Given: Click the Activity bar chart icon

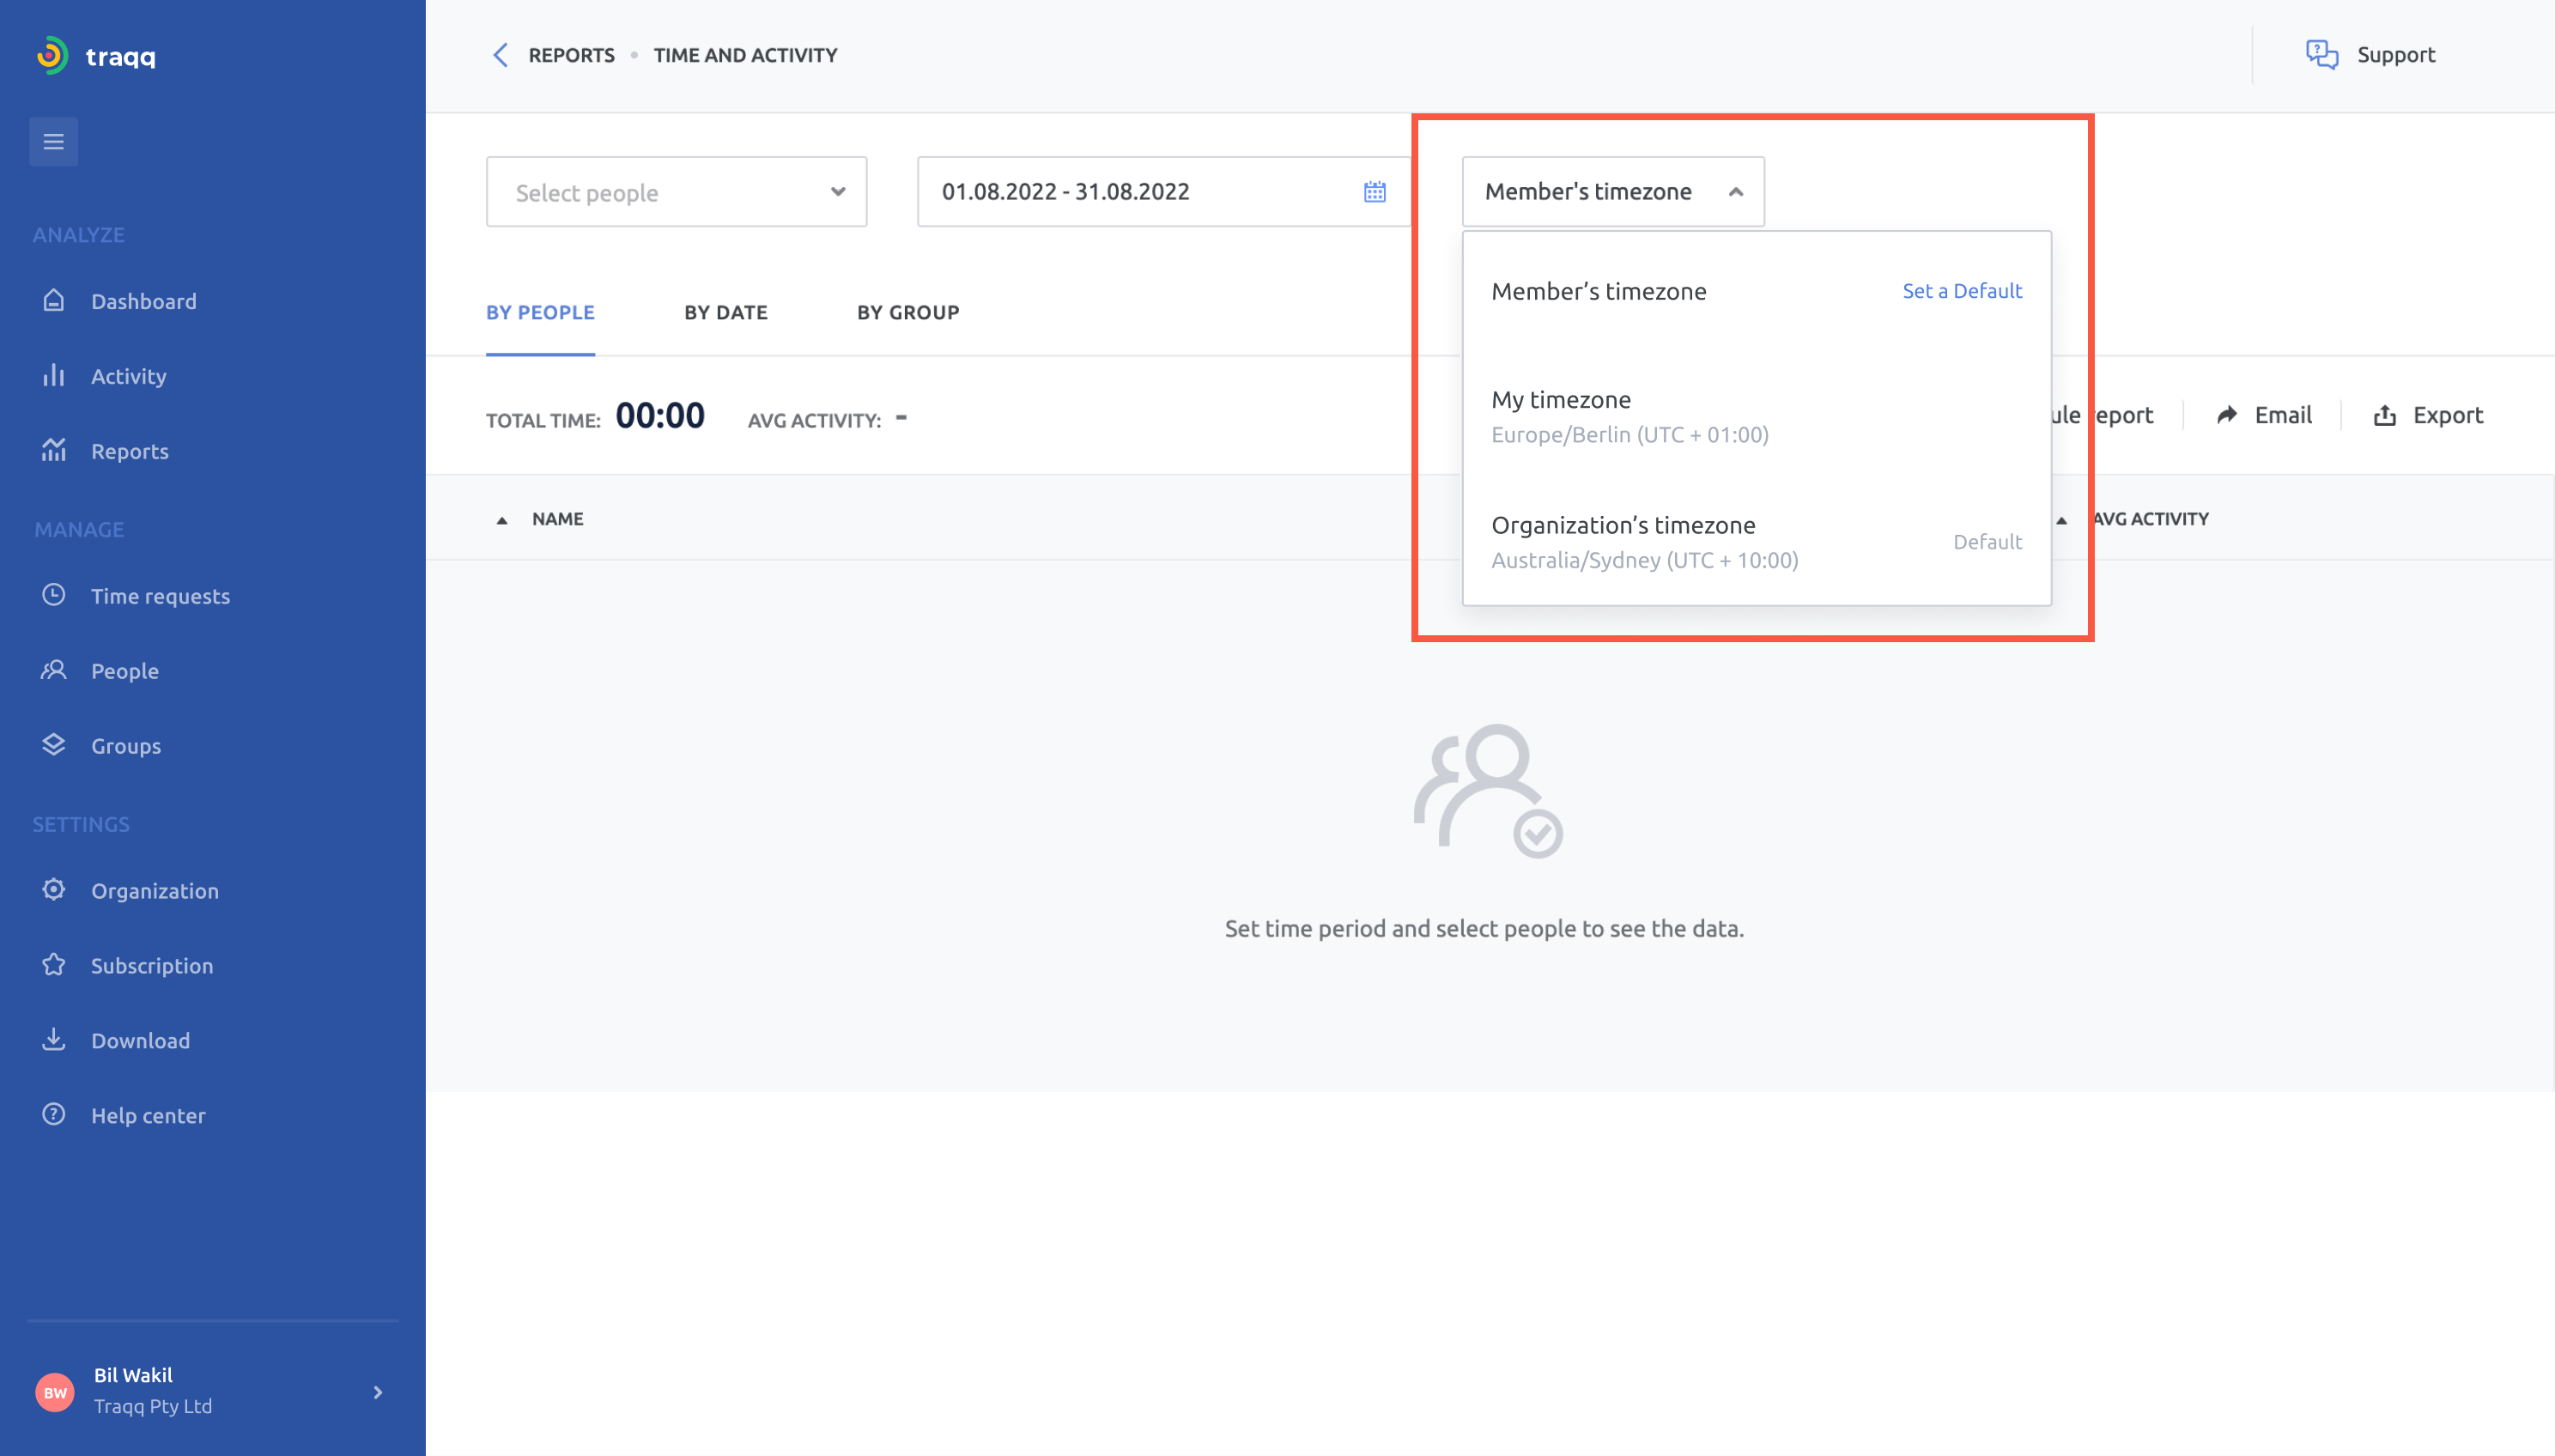Looking at the screenshot, I should [54, 375].
